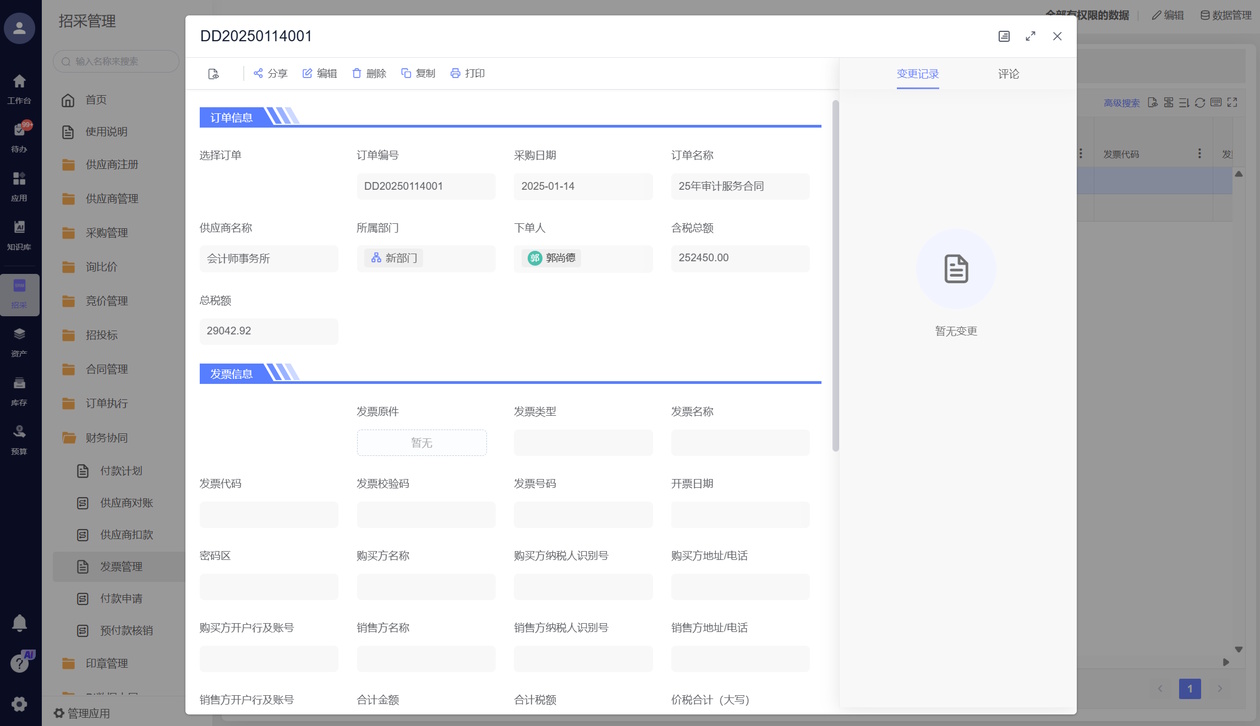The height and width of the screenshot is (726, 1260).
Task: Click the 新部门 department tag
Action: (x=394, y=258)
